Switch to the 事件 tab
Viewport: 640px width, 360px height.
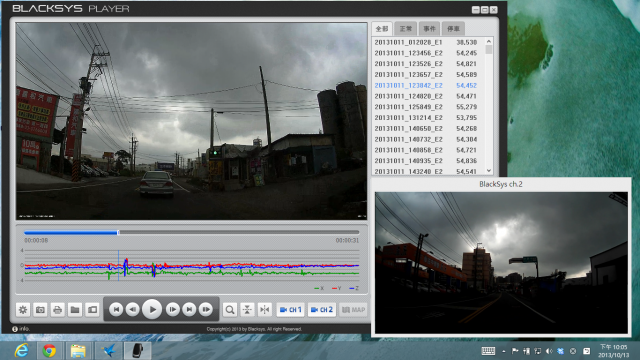click(429, 29)
